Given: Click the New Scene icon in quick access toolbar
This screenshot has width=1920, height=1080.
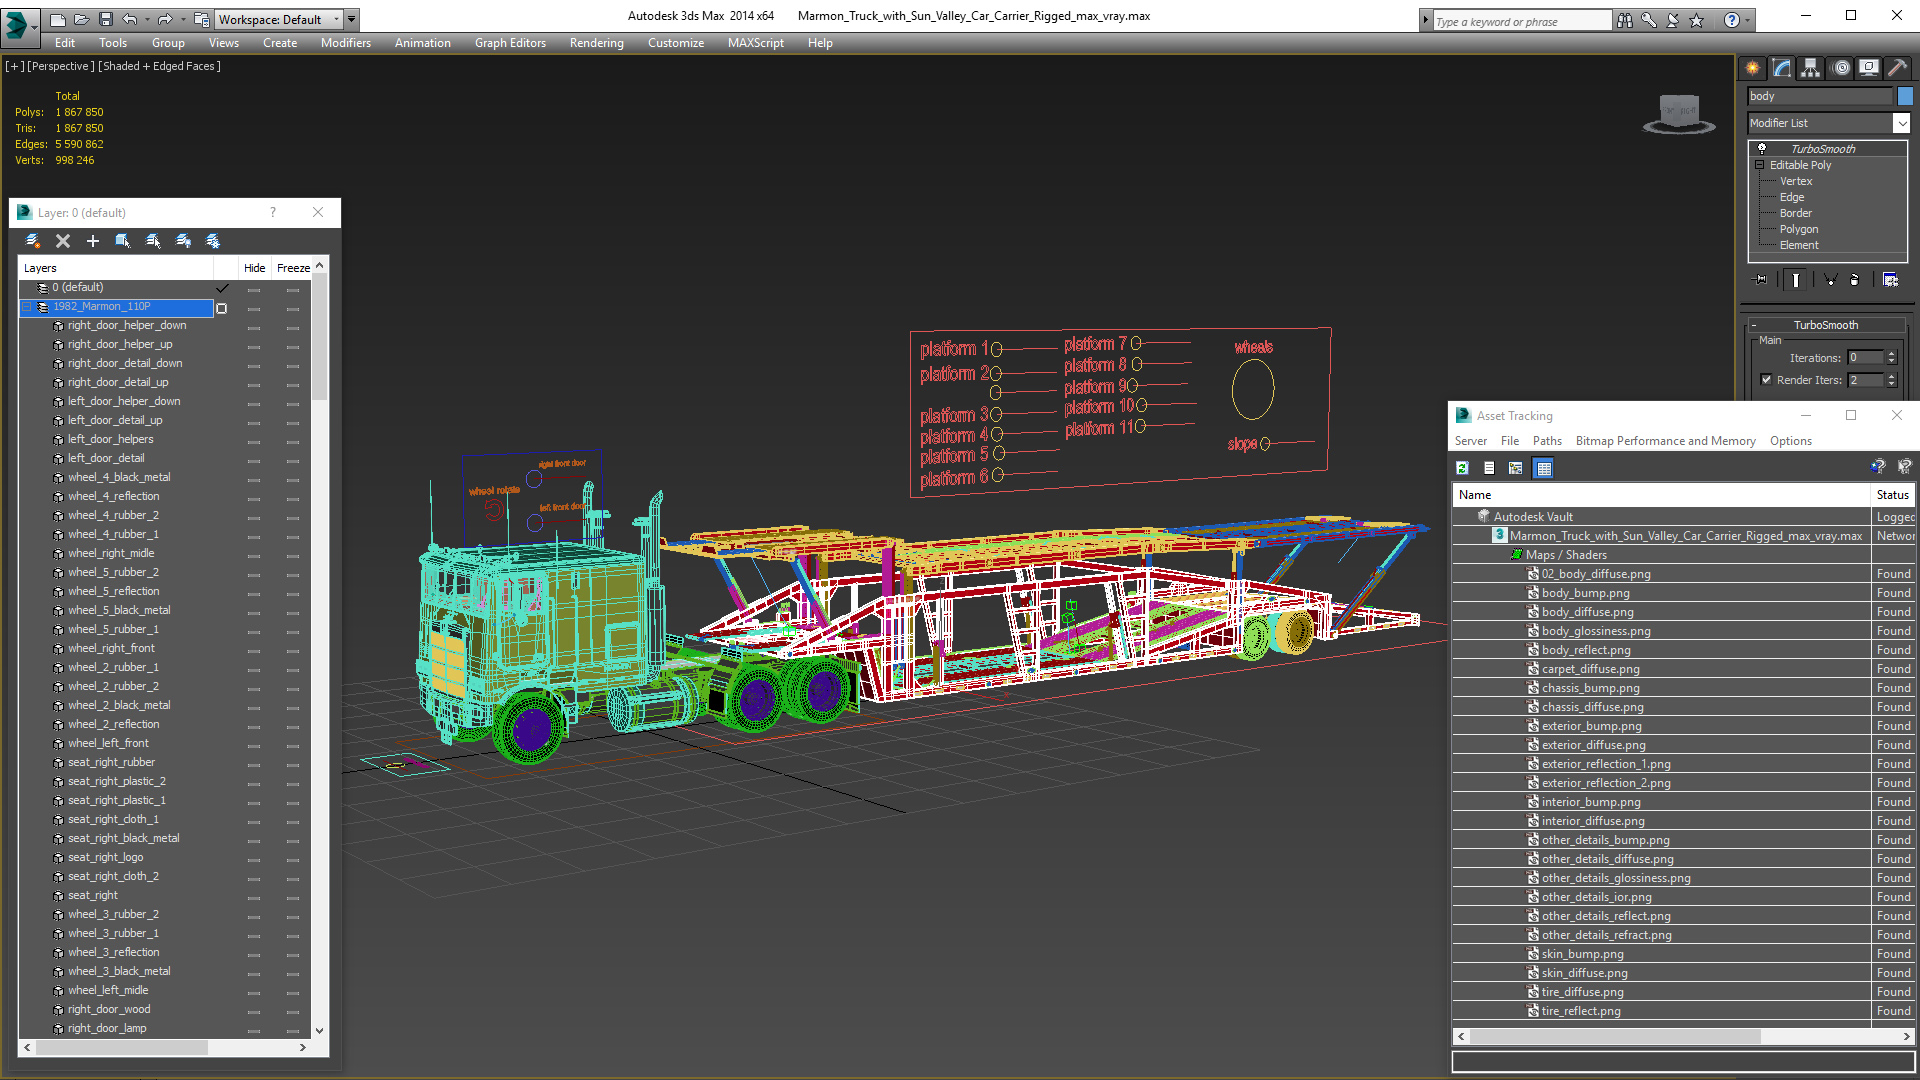Looking at the screenshot, I should tap(57, 19).
